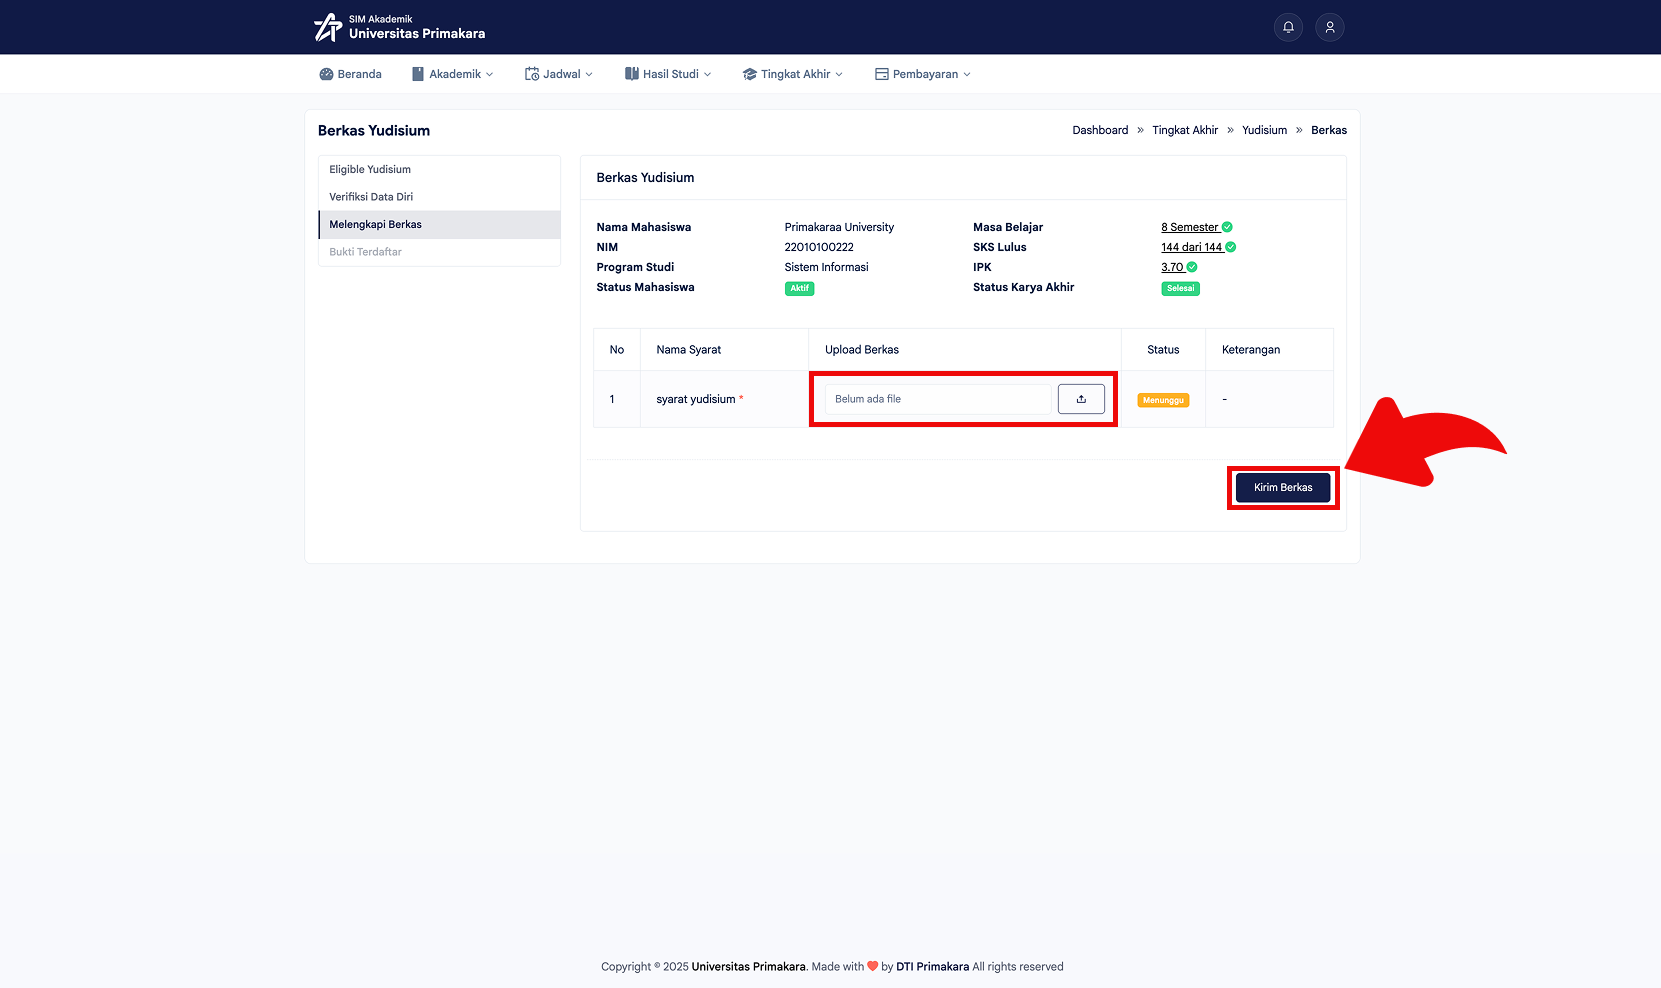Open Dashboard breadcrumb link
Viewport: 1661px width, 988px height.
(x=1100, y=130)
